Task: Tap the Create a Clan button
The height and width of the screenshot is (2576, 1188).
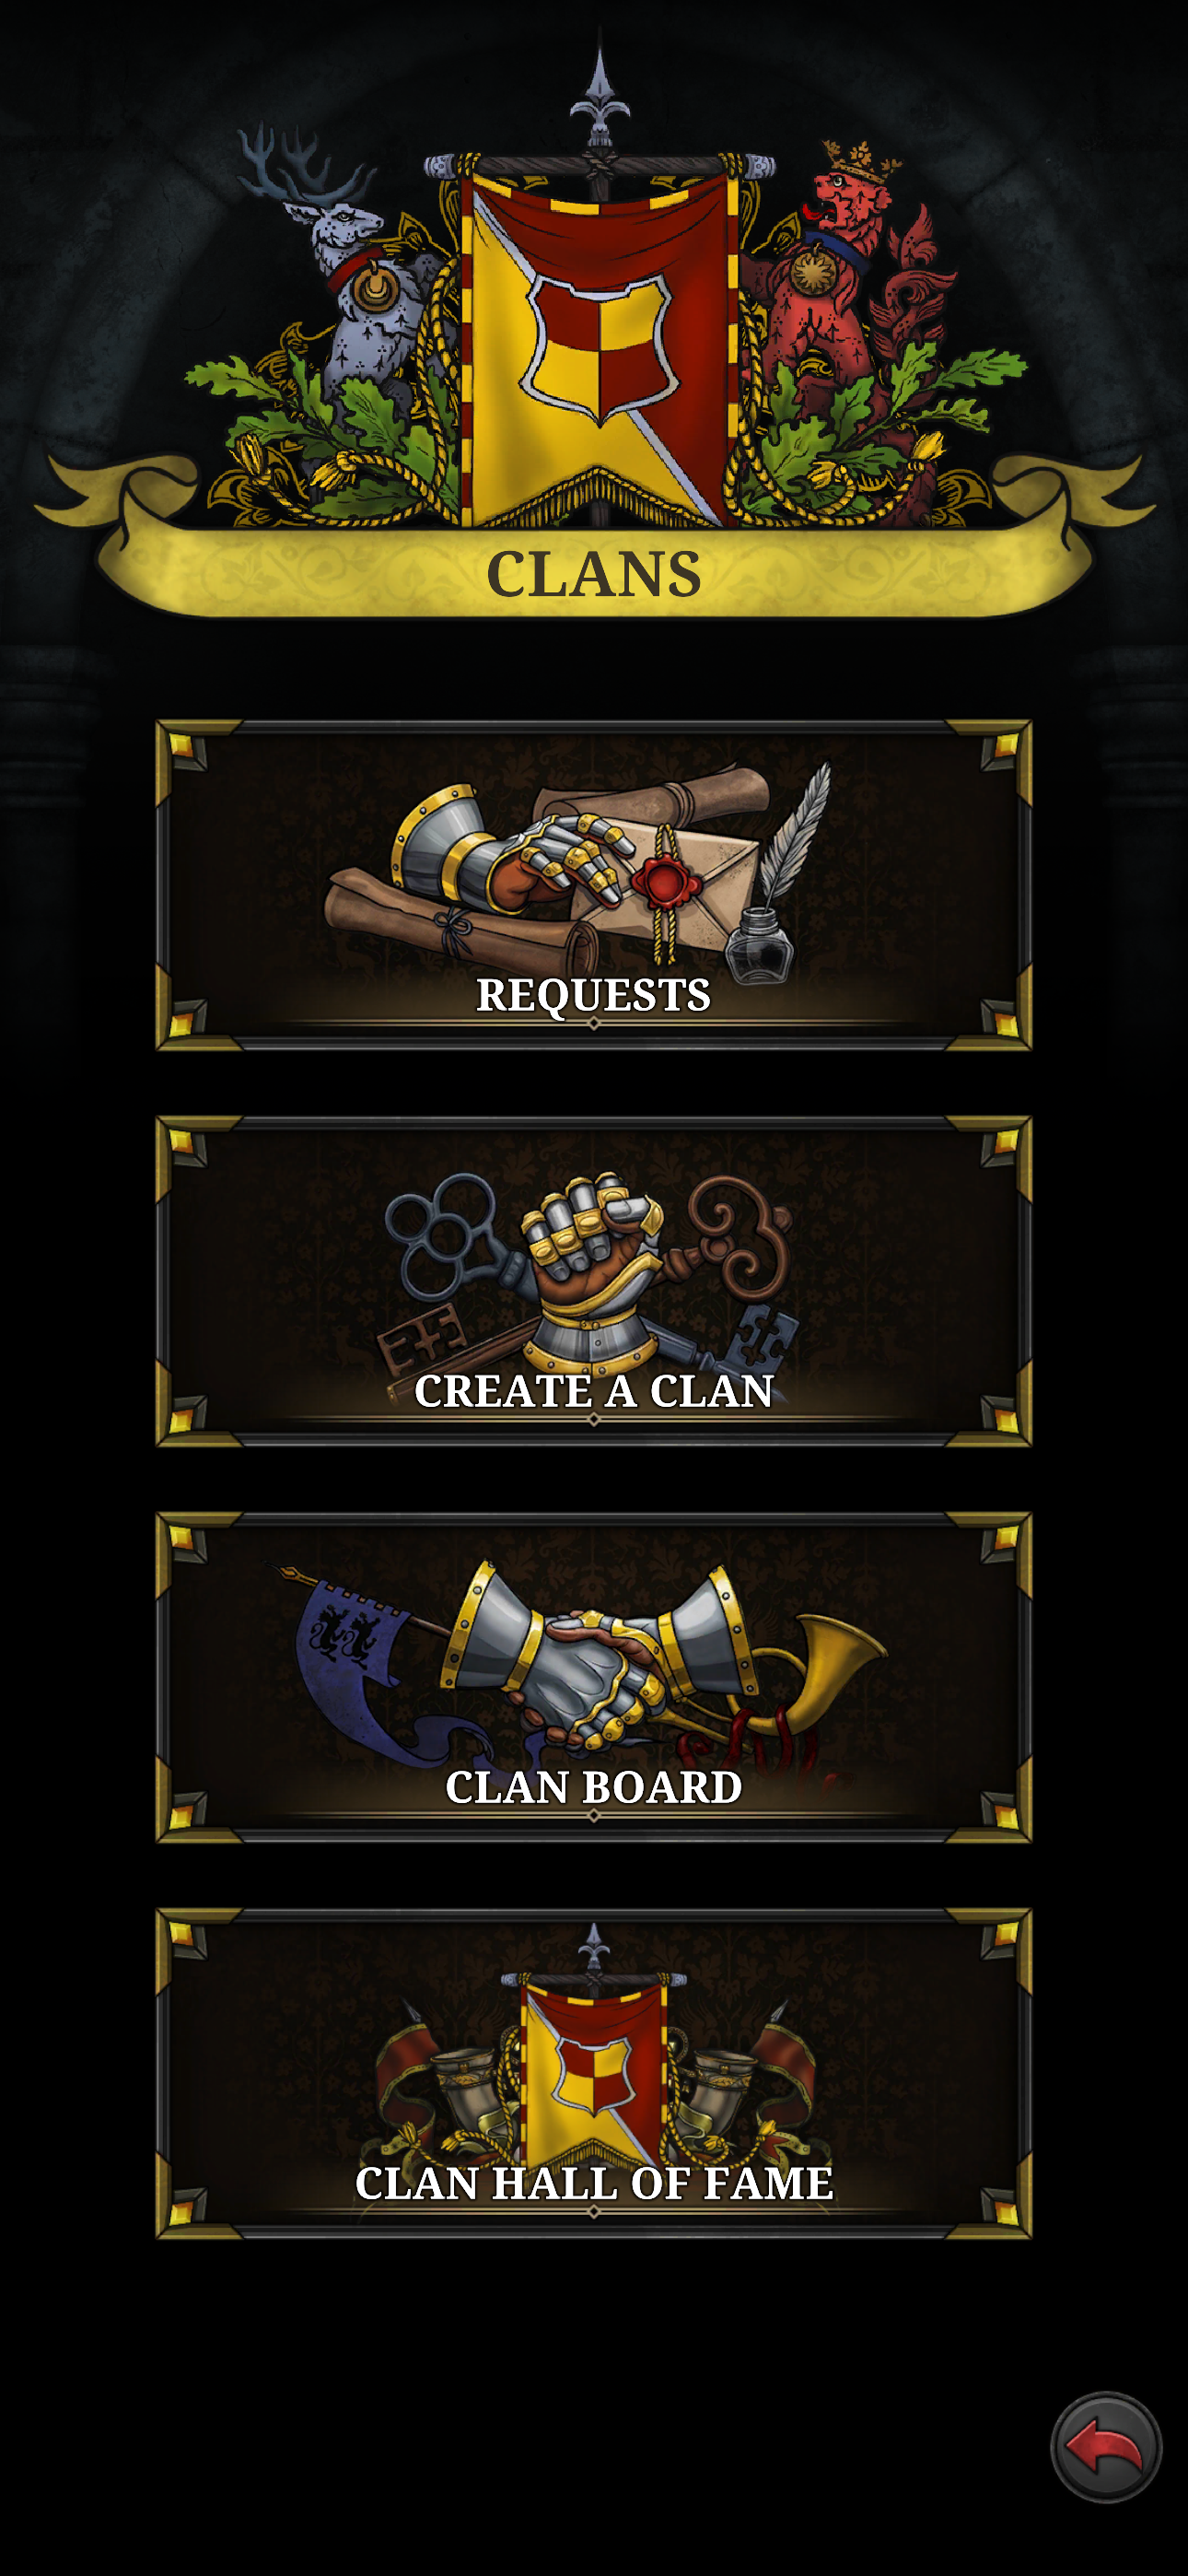Action: pos(594,1281)
